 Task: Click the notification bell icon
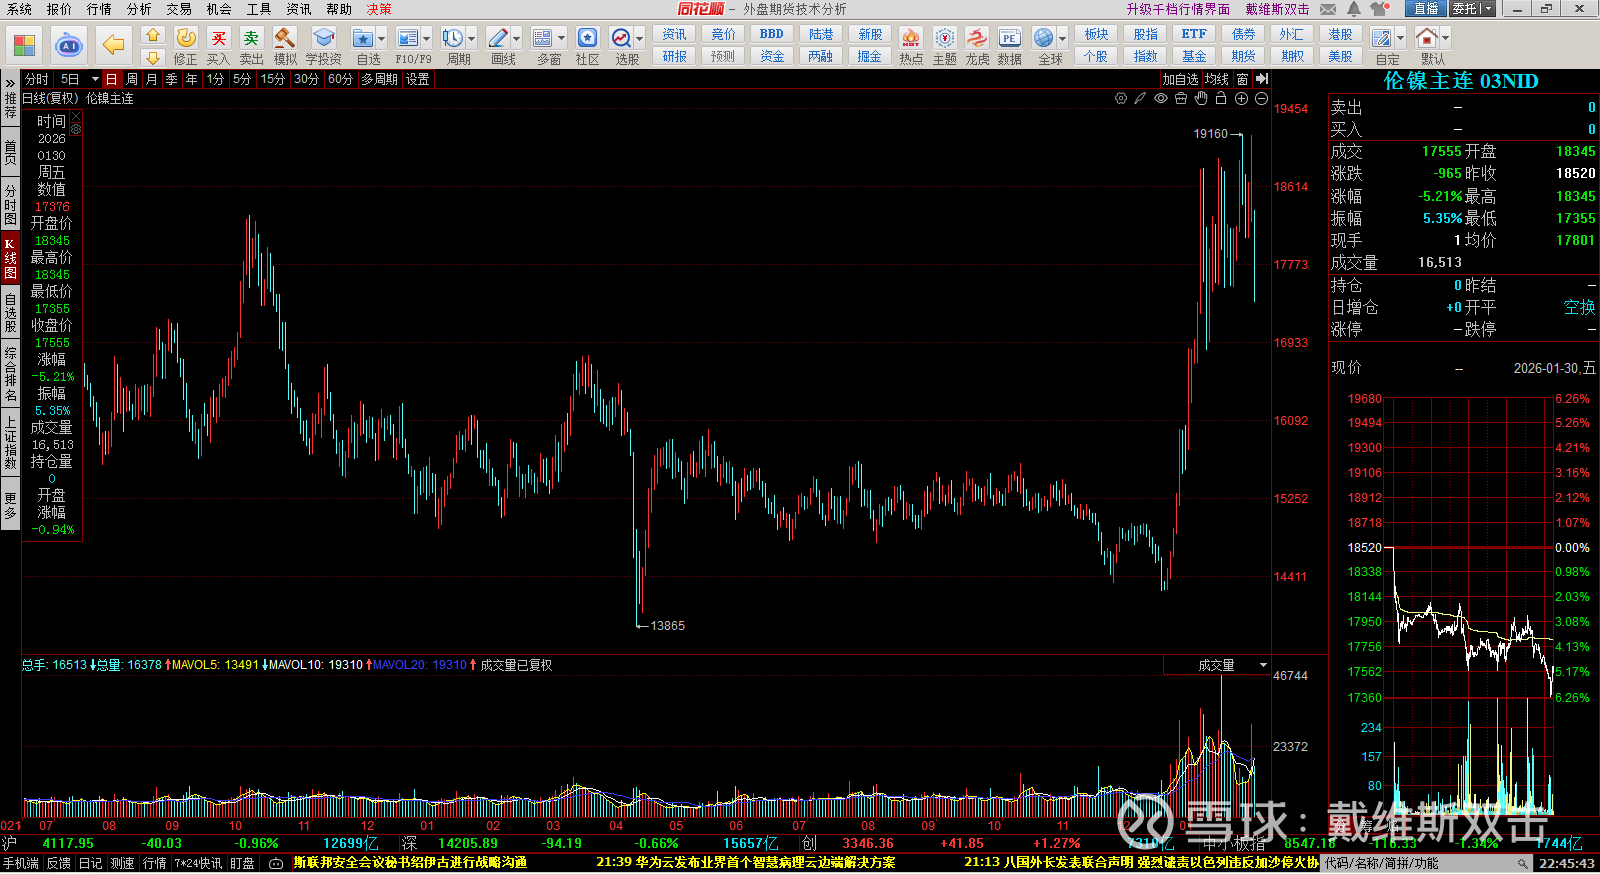pyautogui.click(x=1354, y=9)
